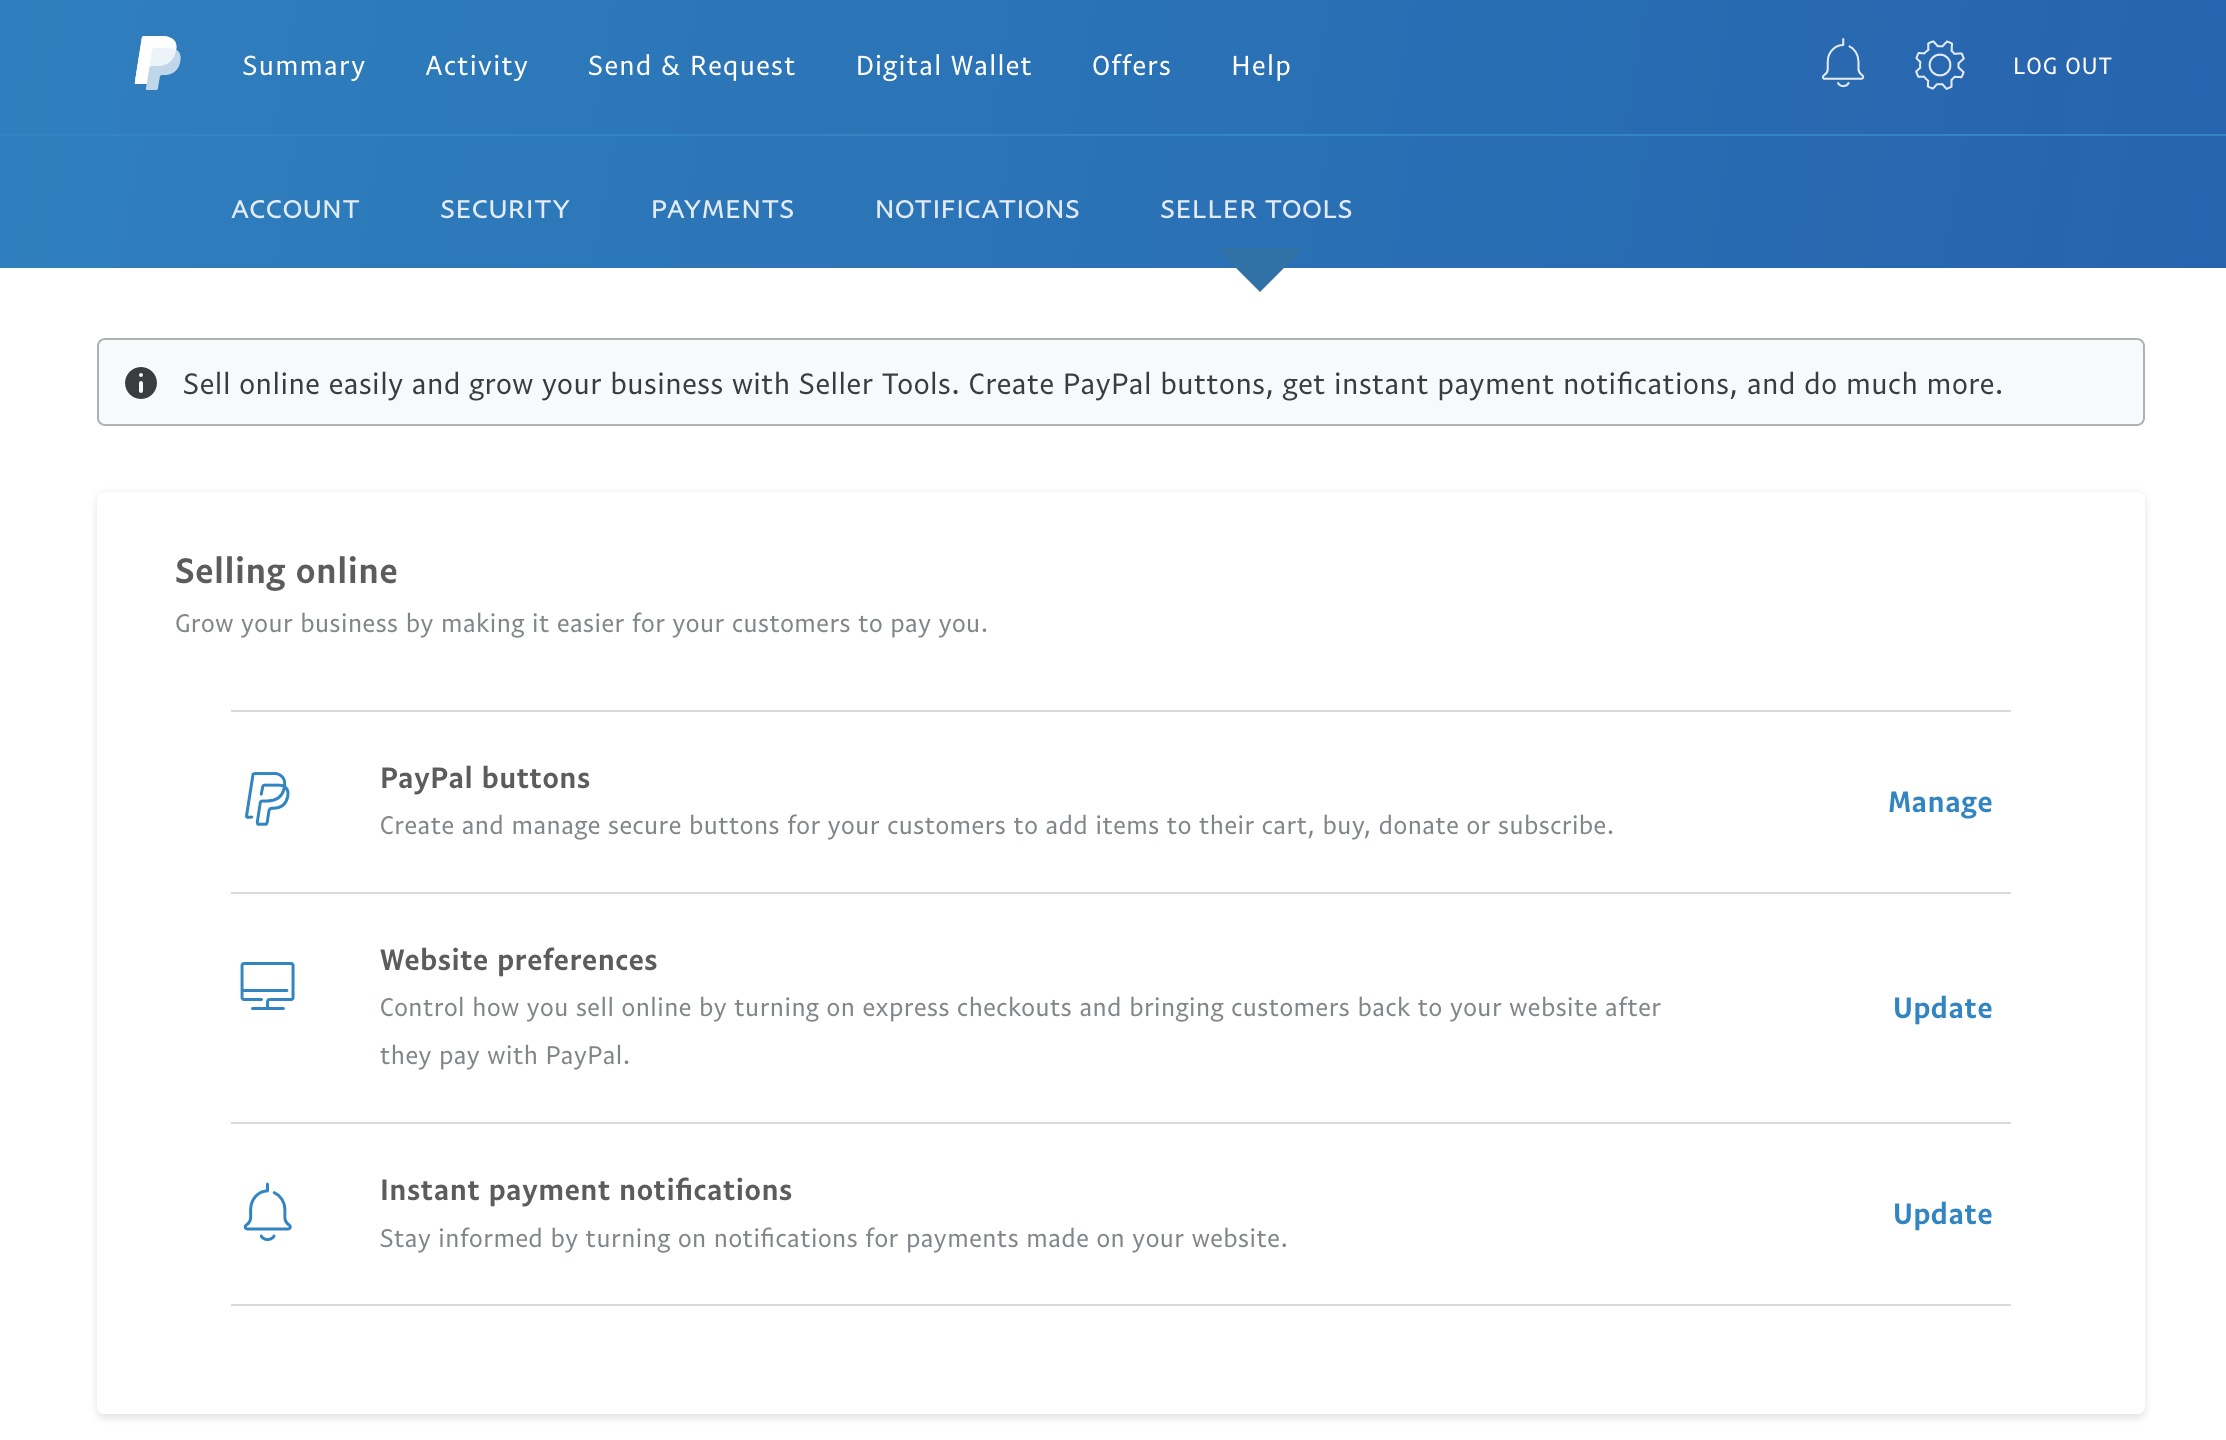Open the Activity menu item
This screenshot has height=1440, width=2226.
[x=476, y=66]
